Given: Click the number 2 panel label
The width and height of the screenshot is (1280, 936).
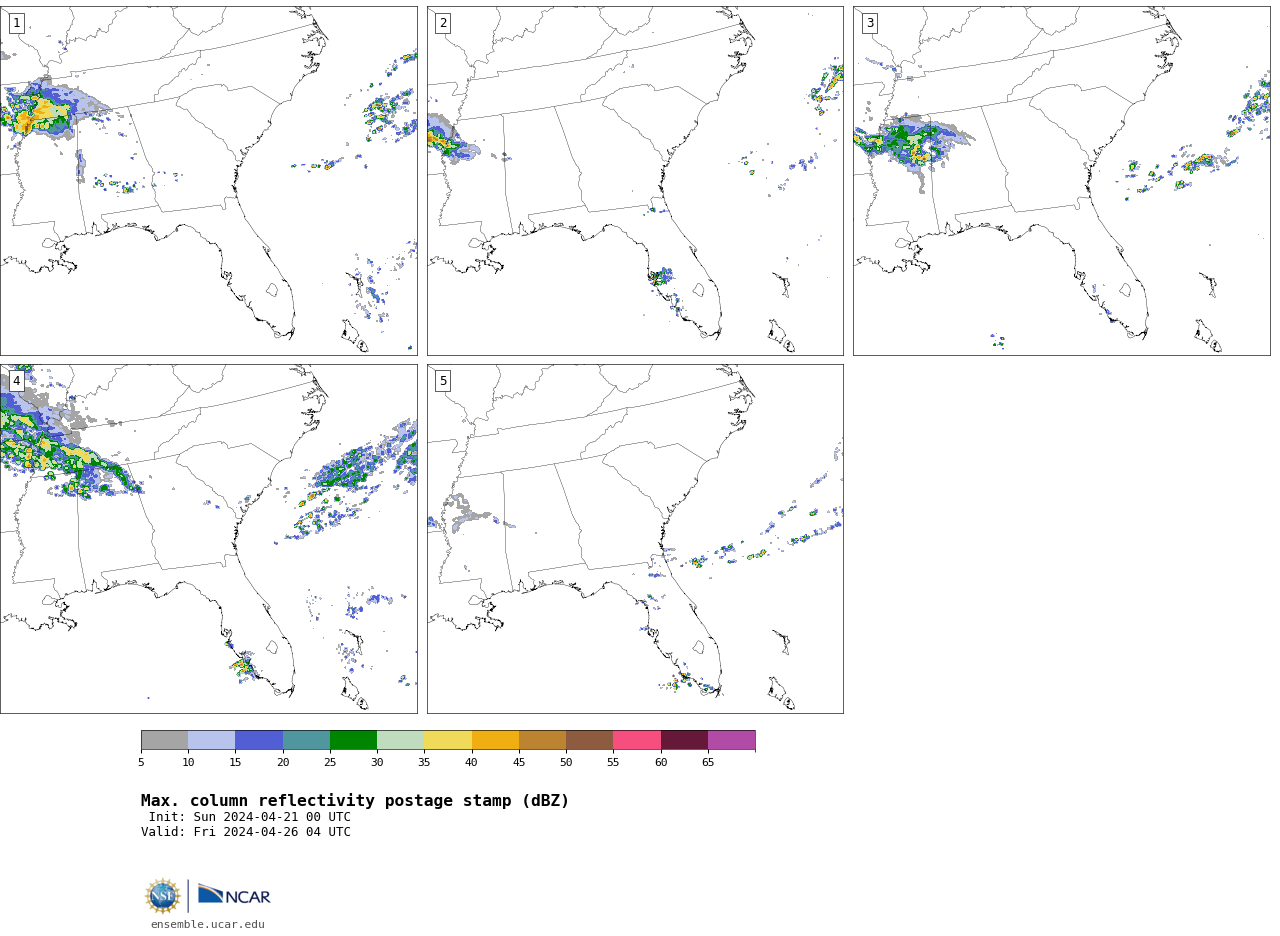Looking at the screenshot, I should pos(443,23).
